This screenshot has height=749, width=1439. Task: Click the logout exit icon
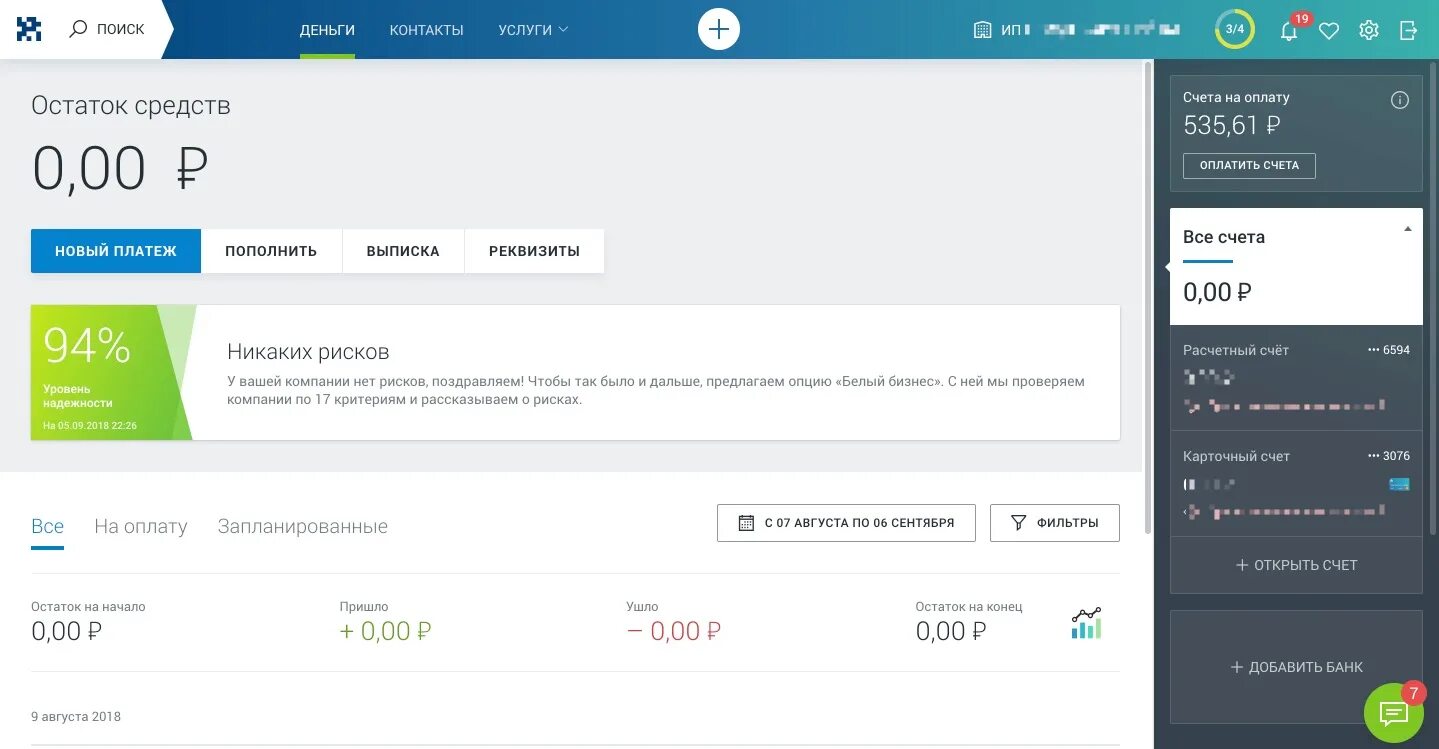click(x=1408, y=30)
